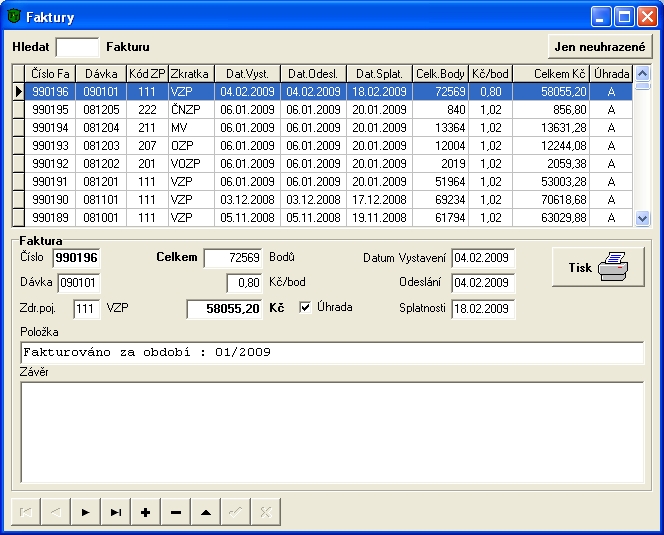
Task: Click the VOZP abbreviation cell
Action: 191,164
